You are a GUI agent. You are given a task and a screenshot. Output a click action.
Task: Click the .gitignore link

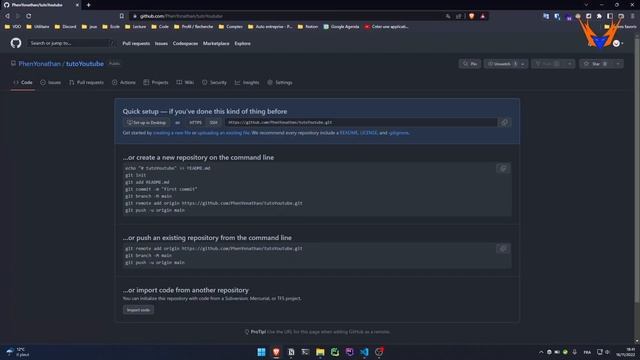tap(398, 133)
